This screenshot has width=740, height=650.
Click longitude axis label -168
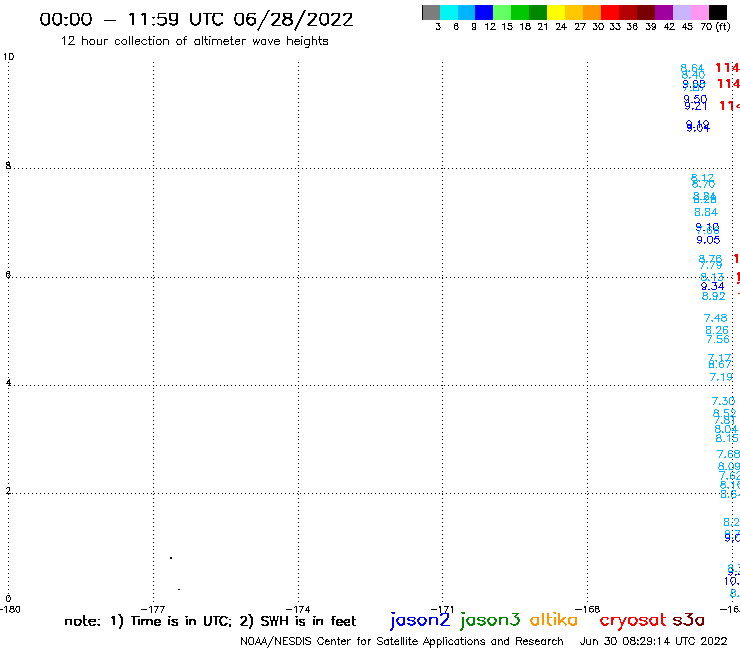[x=587, y=609]
